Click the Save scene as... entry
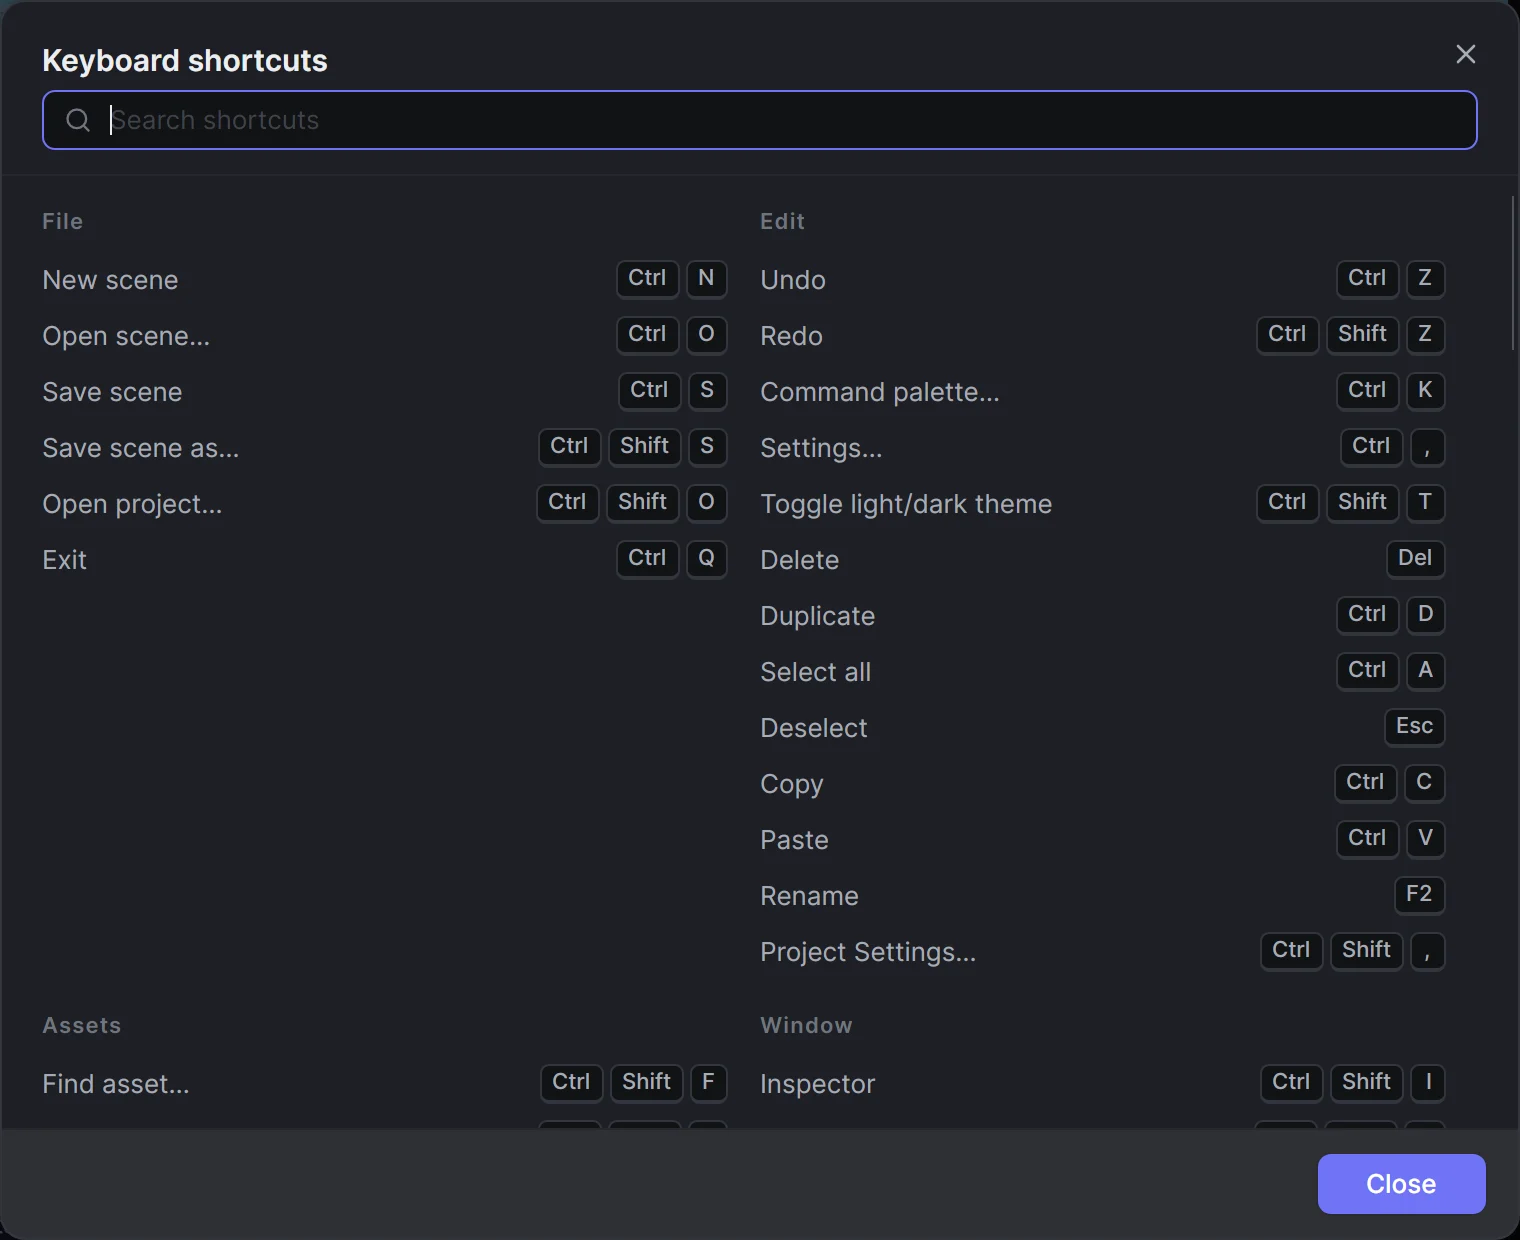1520x1240 pixels. click(384, 447)
